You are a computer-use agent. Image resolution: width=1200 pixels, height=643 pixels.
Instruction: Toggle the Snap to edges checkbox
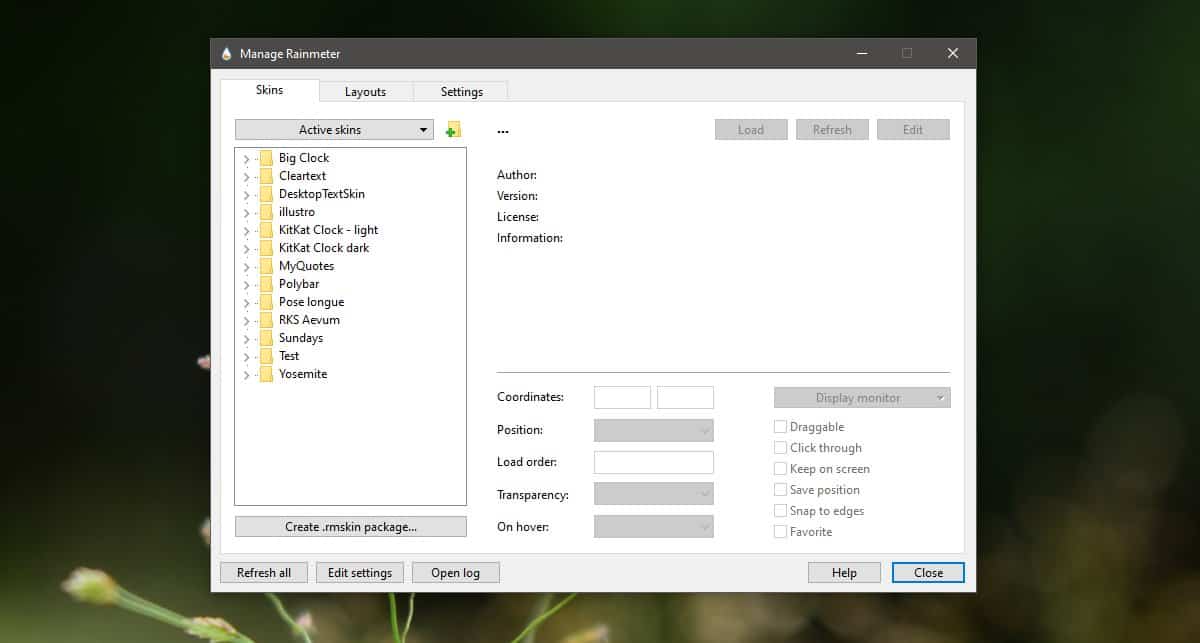coord(781,511)
